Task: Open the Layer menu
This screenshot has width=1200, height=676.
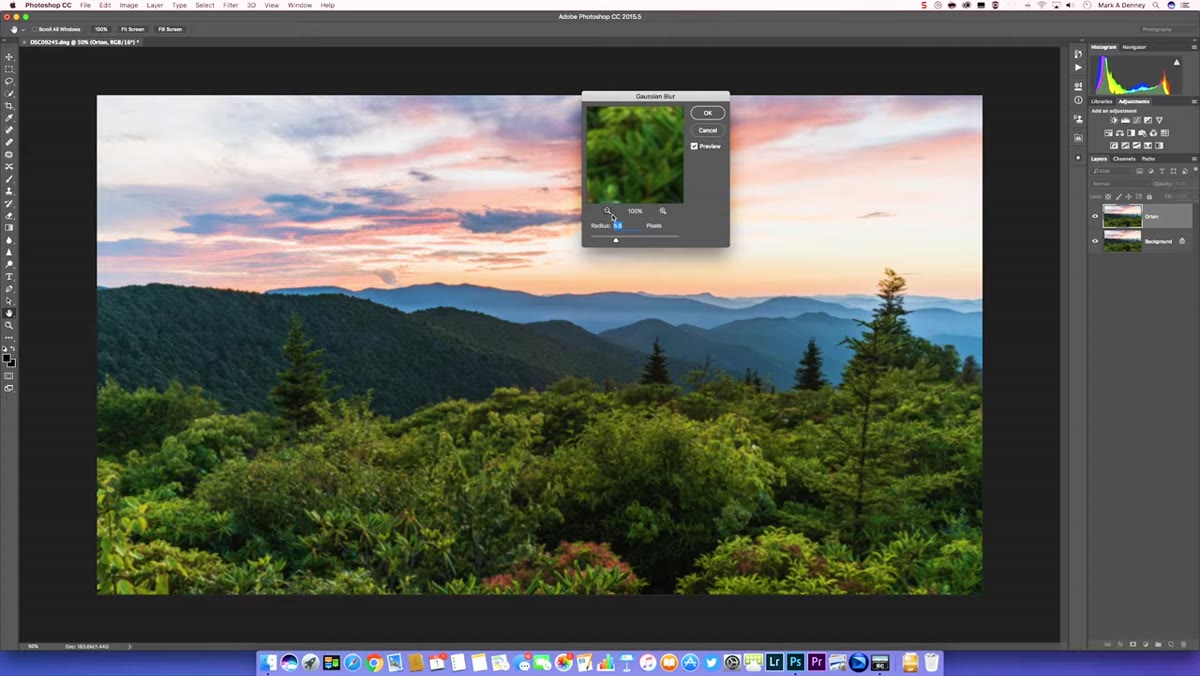Action: [155, 5]
